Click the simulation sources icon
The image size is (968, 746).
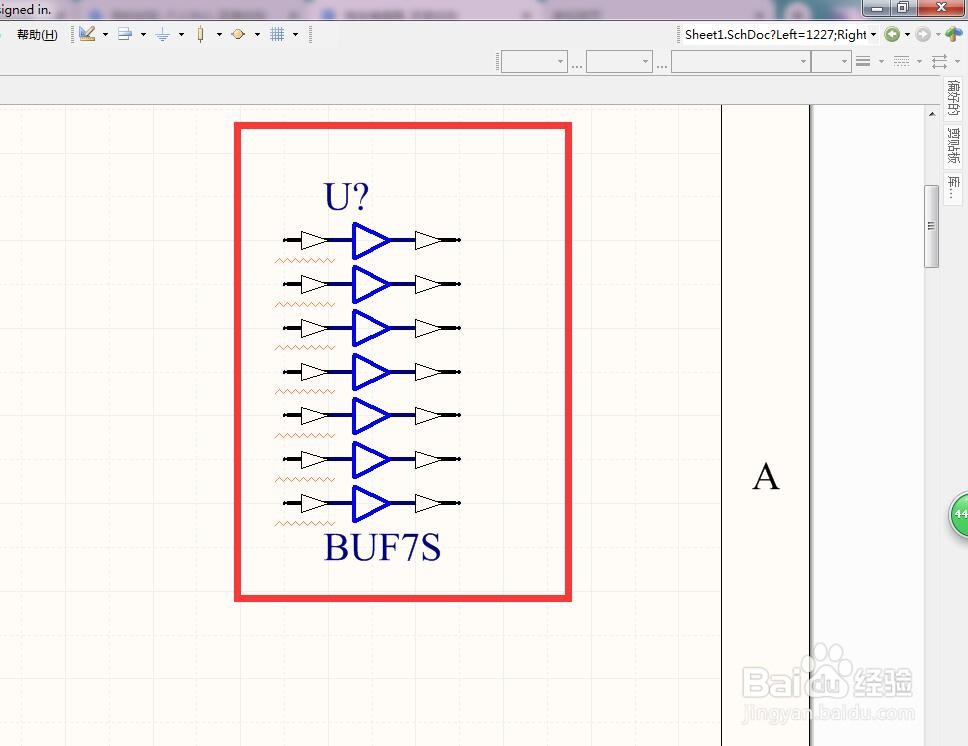tap(238, 34)
